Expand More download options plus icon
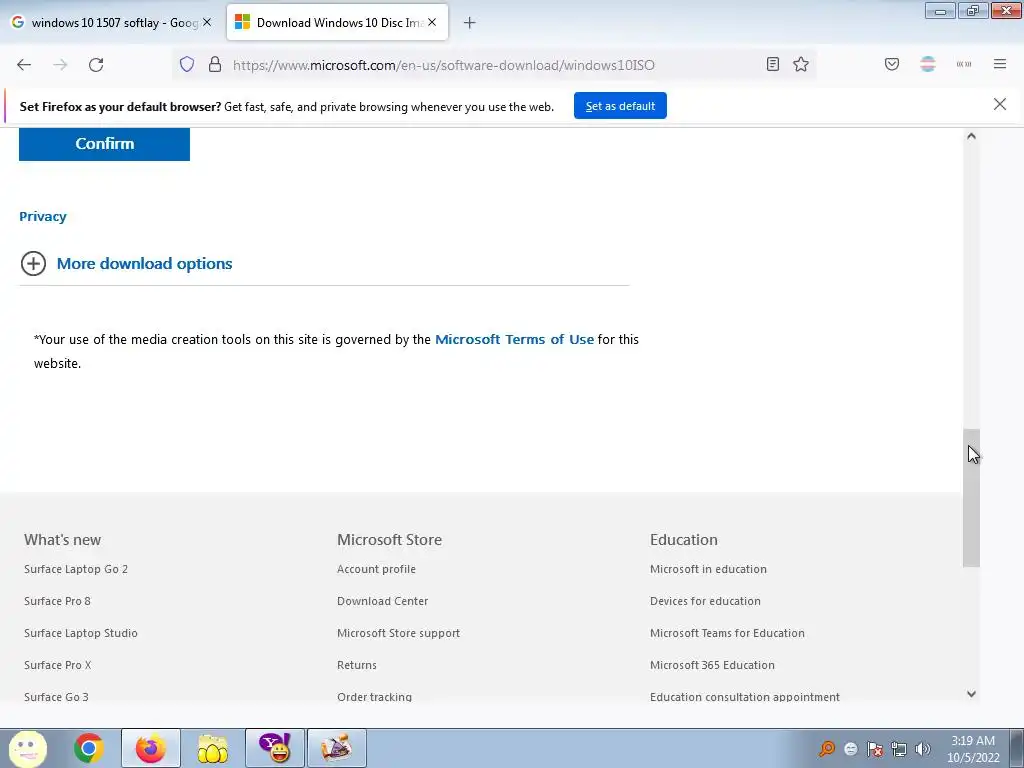This screenshot has height=768, width=1024. click(x=33, y=264)
